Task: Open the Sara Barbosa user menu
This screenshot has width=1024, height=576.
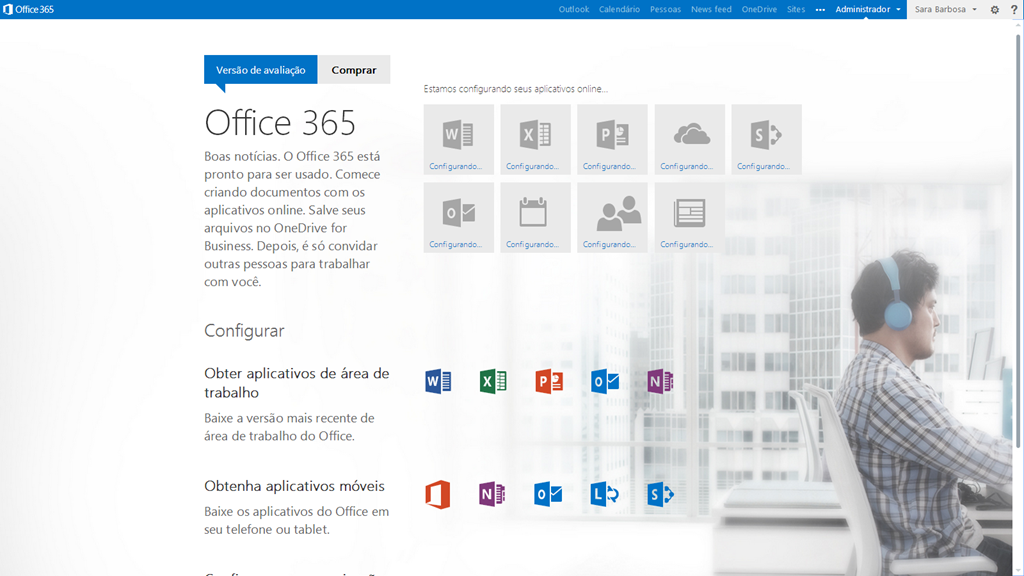Action: (945, 10)
